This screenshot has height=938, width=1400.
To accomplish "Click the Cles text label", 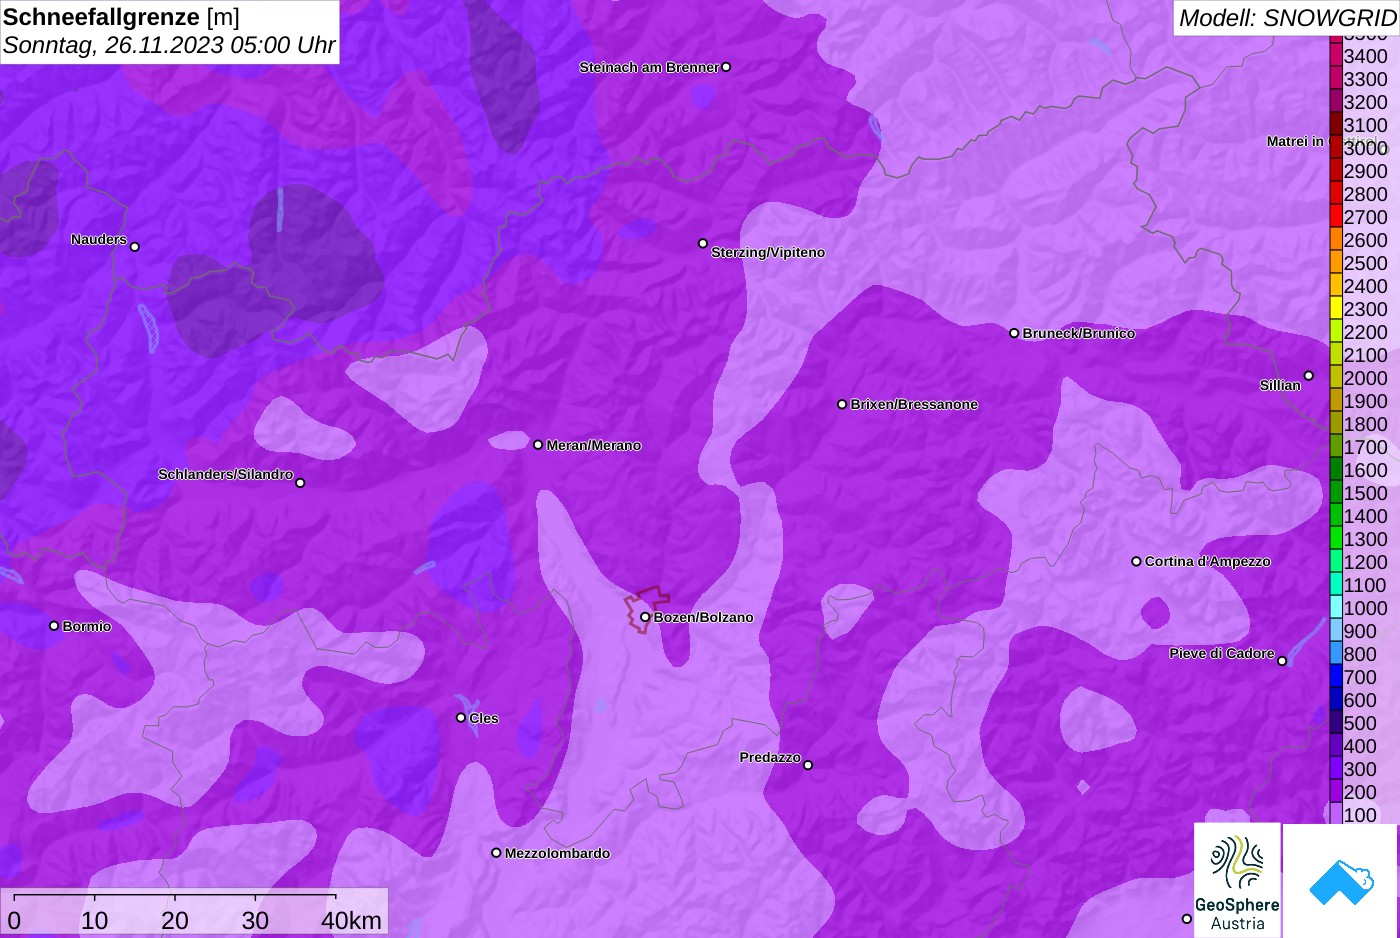I will point(484,718).
